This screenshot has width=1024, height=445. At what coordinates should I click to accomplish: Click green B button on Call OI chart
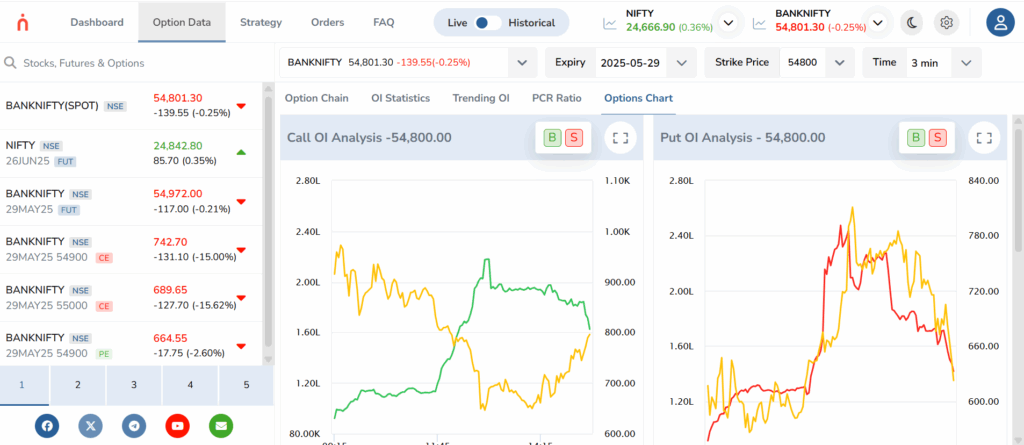tap(552, 138)
